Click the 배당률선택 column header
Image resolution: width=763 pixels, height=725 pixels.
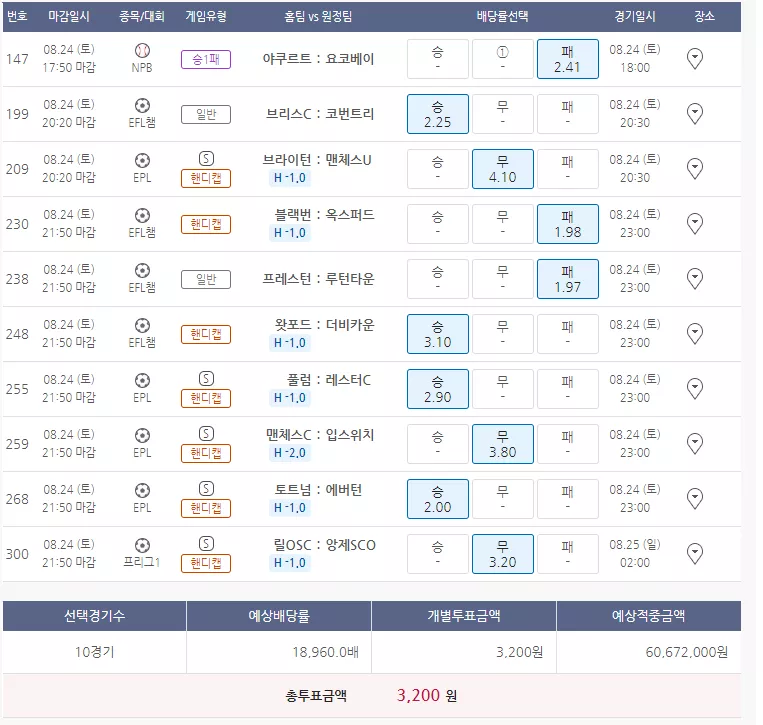point(502,17)
